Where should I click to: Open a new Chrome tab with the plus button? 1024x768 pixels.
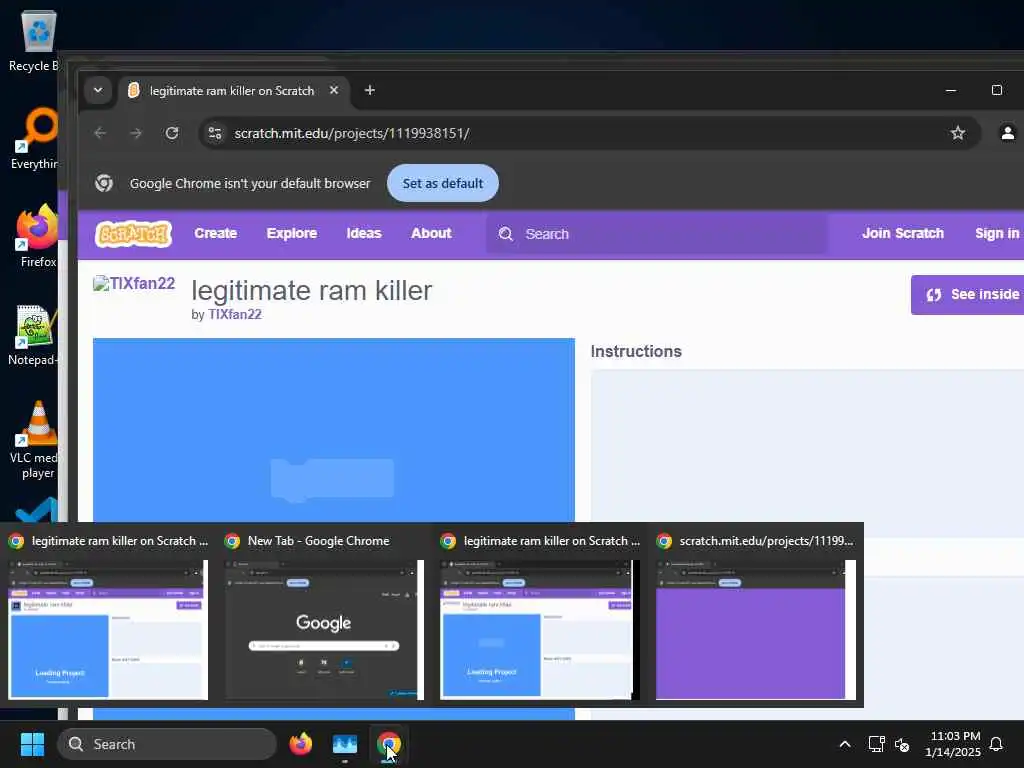tap(370, 90)
